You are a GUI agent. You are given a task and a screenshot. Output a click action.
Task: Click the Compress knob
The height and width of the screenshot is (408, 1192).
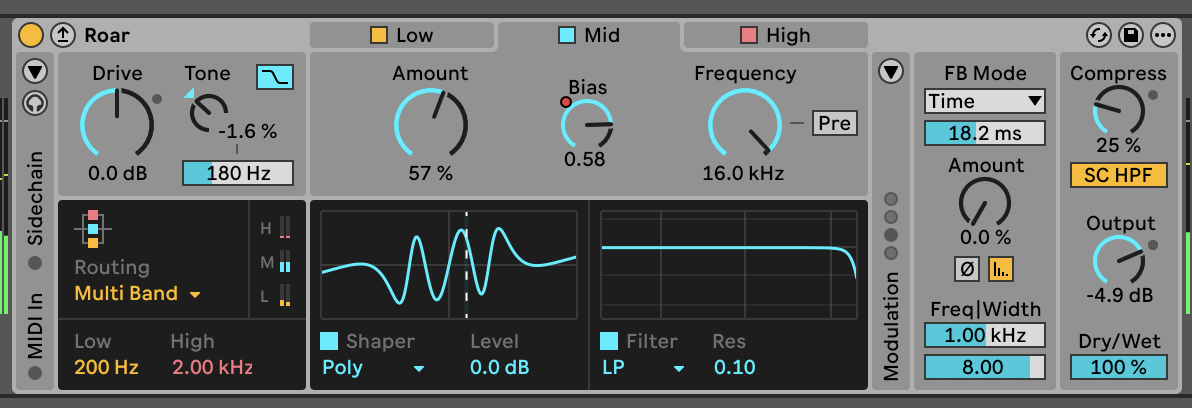[1118, 111]
